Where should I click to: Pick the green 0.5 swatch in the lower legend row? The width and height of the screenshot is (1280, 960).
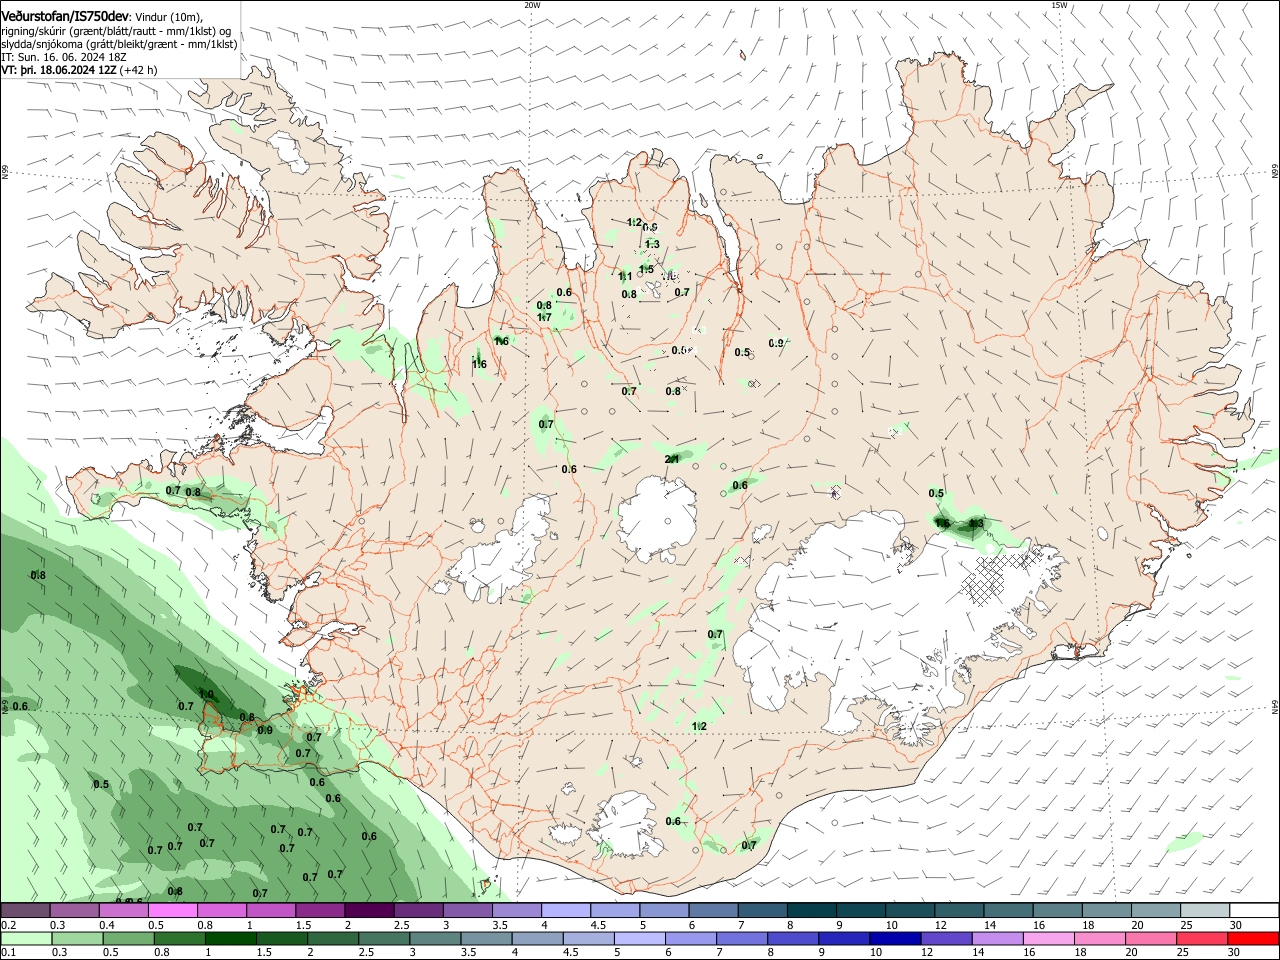[129, 939]
